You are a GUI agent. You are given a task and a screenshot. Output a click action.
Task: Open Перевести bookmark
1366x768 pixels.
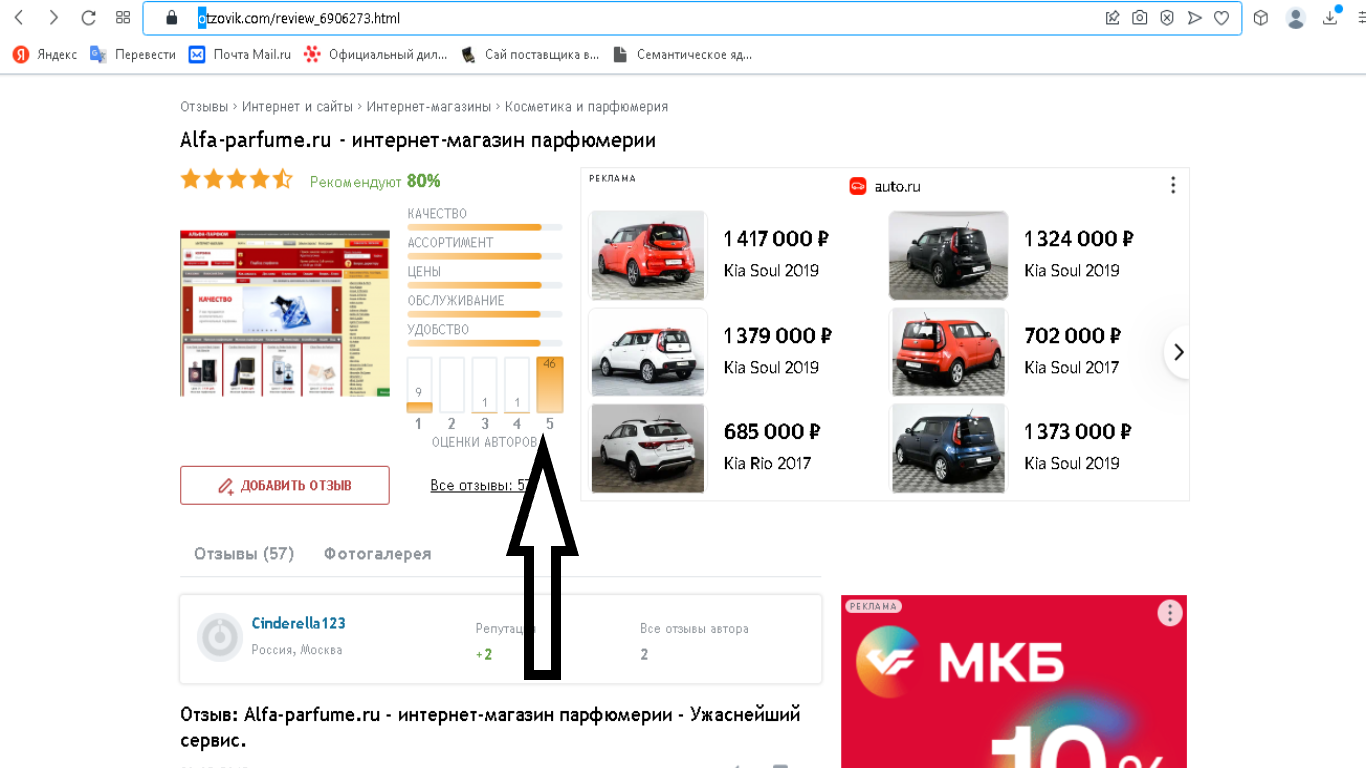click(133, 54)
